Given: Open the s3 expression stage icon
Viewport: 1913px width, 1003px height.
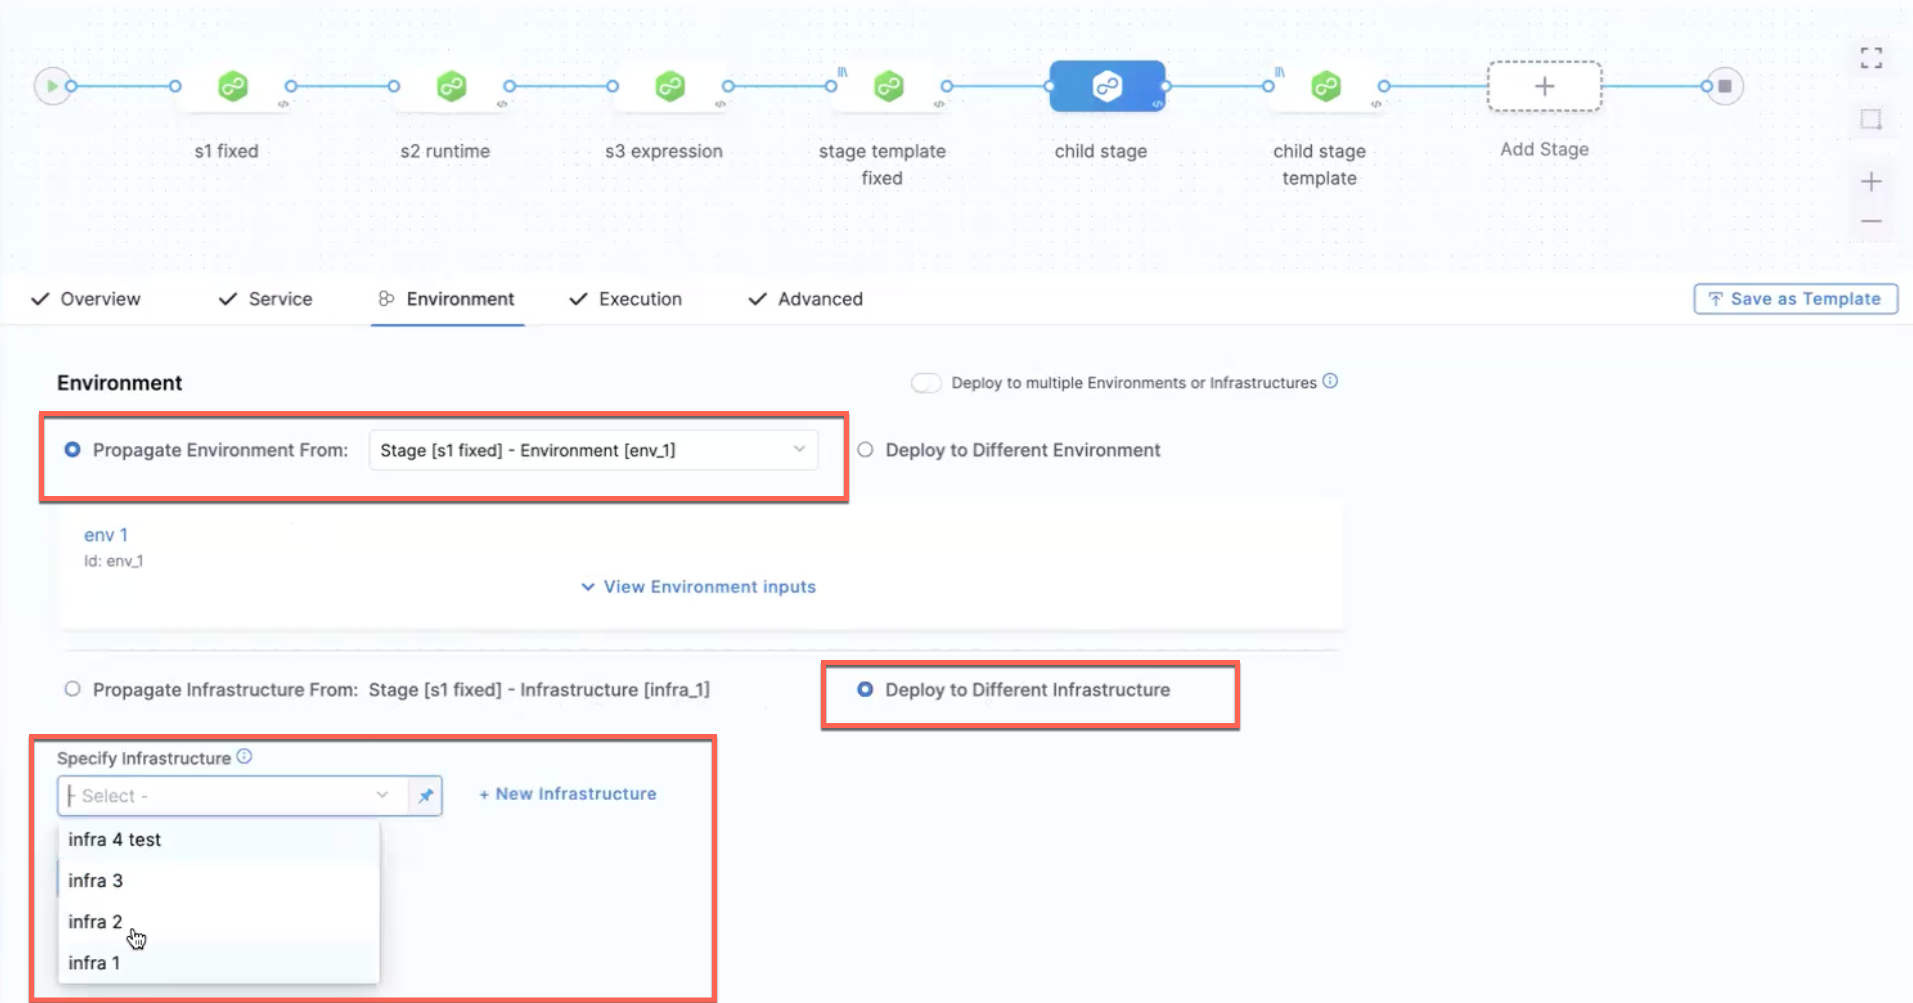Looking at the screenshot, I should [x=669, y=87].
